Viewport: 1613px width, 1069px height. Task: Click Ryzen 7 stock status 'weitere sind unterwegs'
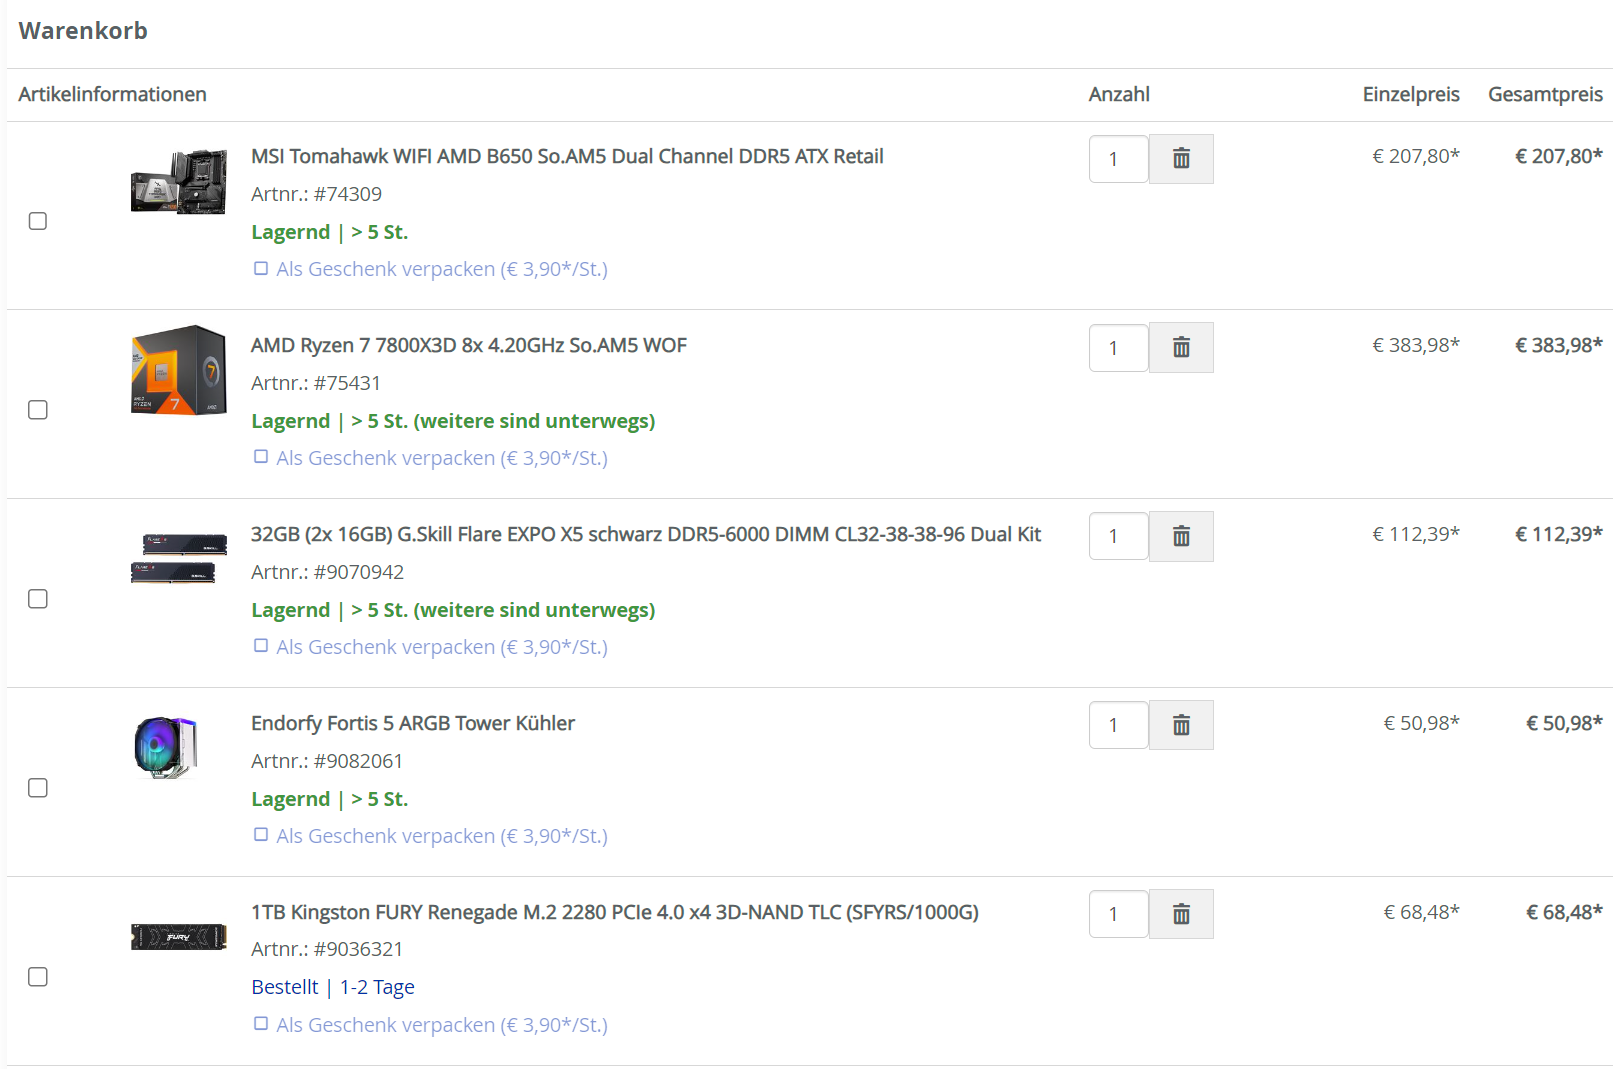pos(453,421)
